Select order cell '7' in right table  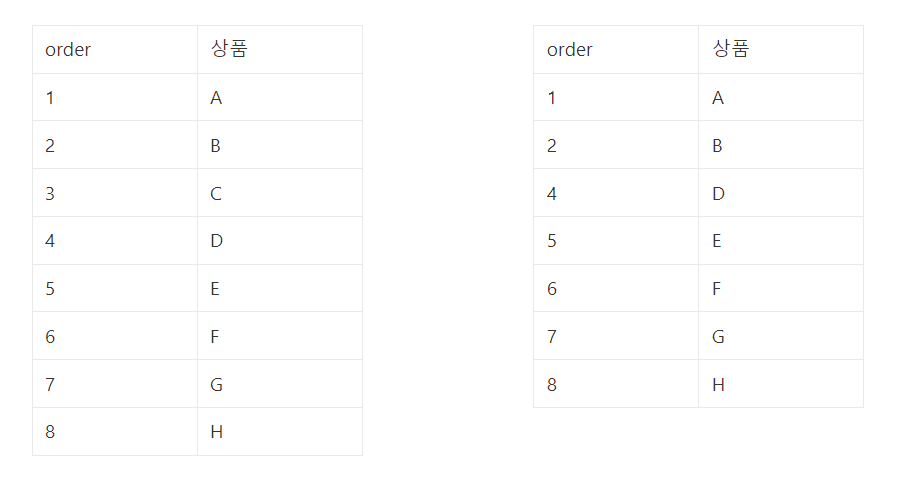[616, 336]
